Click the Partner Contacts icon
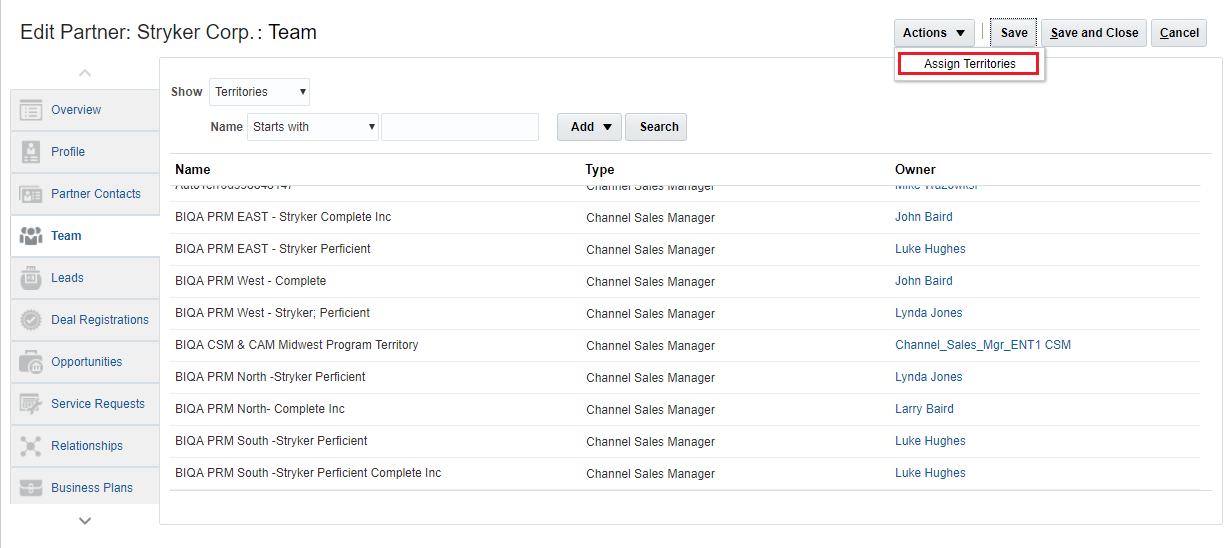 [x=31, y=194]
